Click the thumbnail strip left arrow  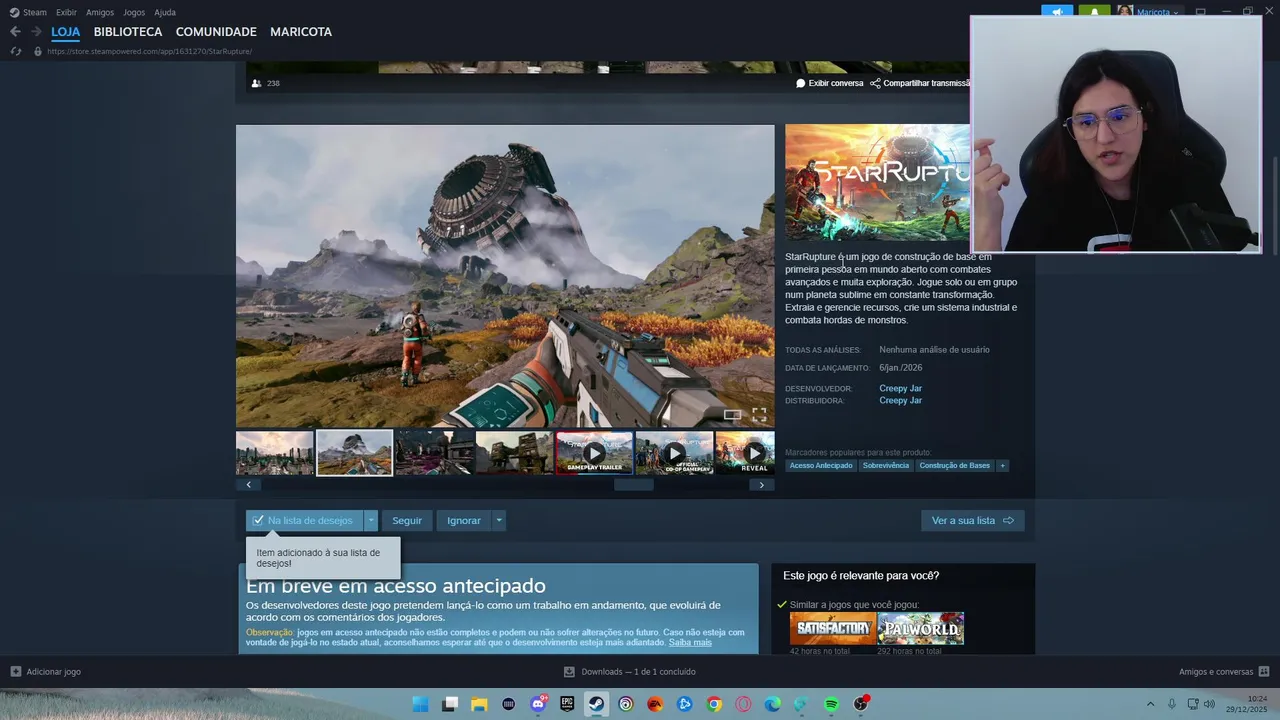(248, 485)
